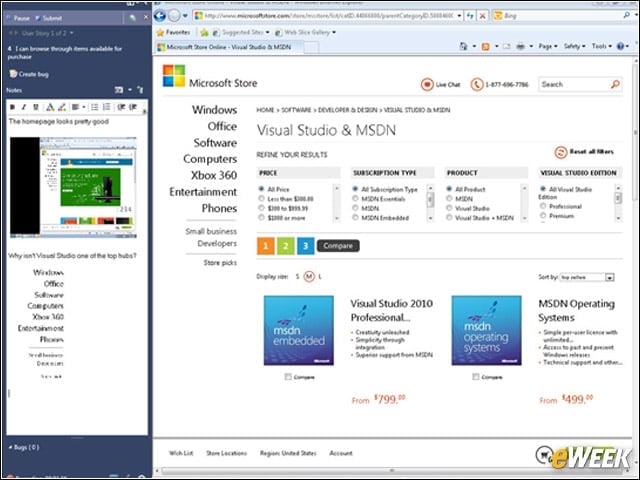The image size is (640, 480).
Task: Click the refresh arrows icon beside address bar
Action: click(x=471, y=16)
